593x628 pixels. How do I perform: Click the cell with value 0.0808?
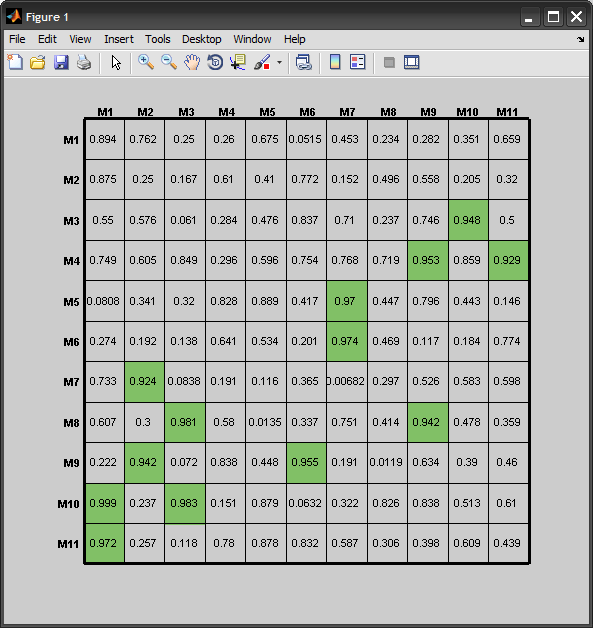pyautogui.click(x=105, y=301)
